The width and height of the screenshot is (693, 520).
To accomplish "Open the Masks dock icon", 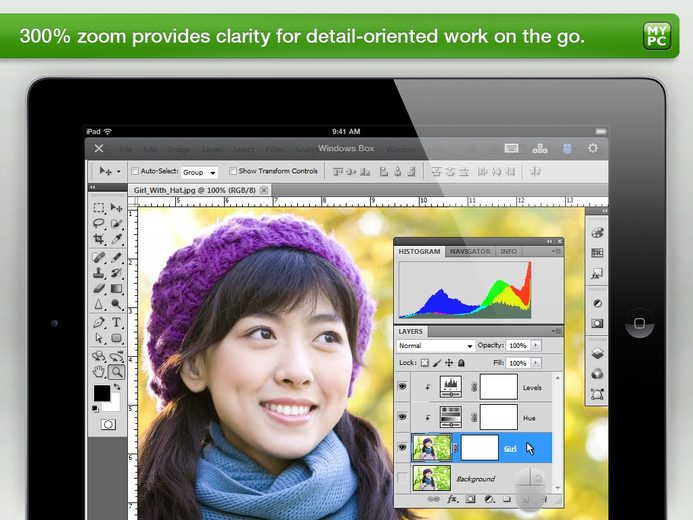I will [x=597, y=323].
